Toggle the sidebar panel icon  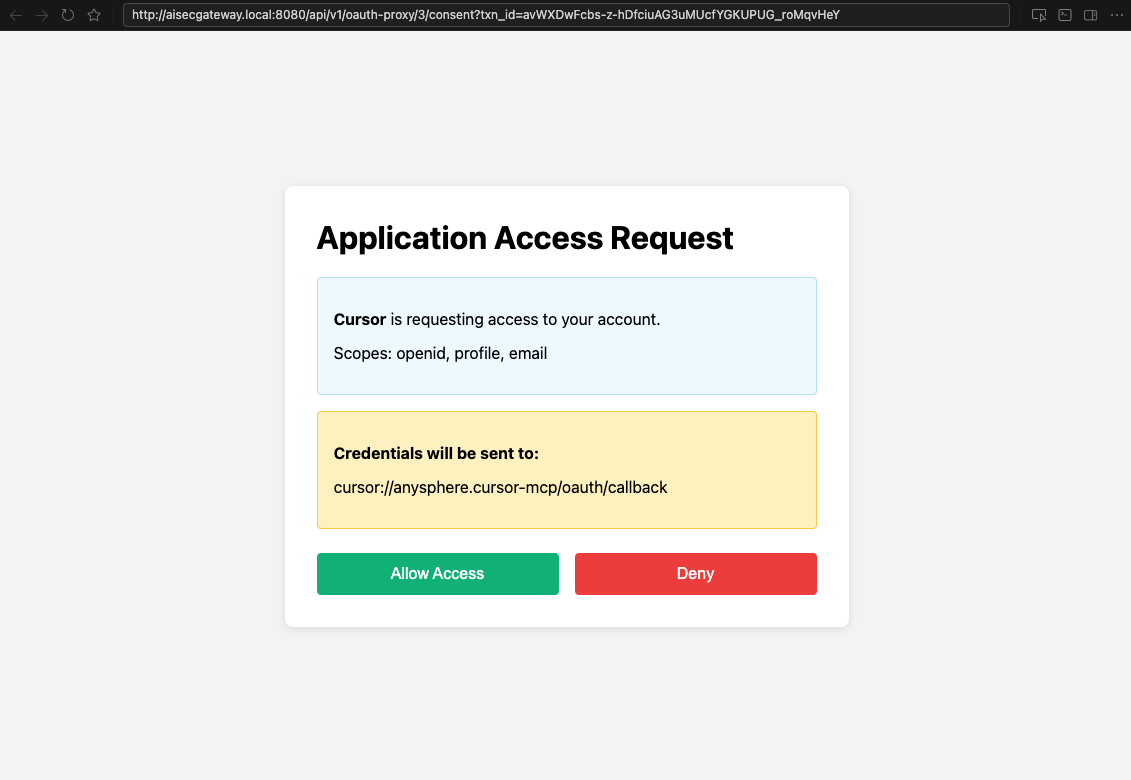pos(1089,15)
